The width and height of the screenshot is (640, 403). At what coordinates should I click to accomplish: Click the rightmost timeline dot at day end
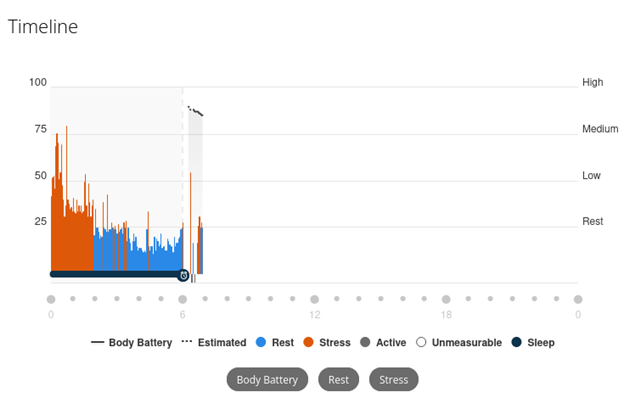(578, 299)
